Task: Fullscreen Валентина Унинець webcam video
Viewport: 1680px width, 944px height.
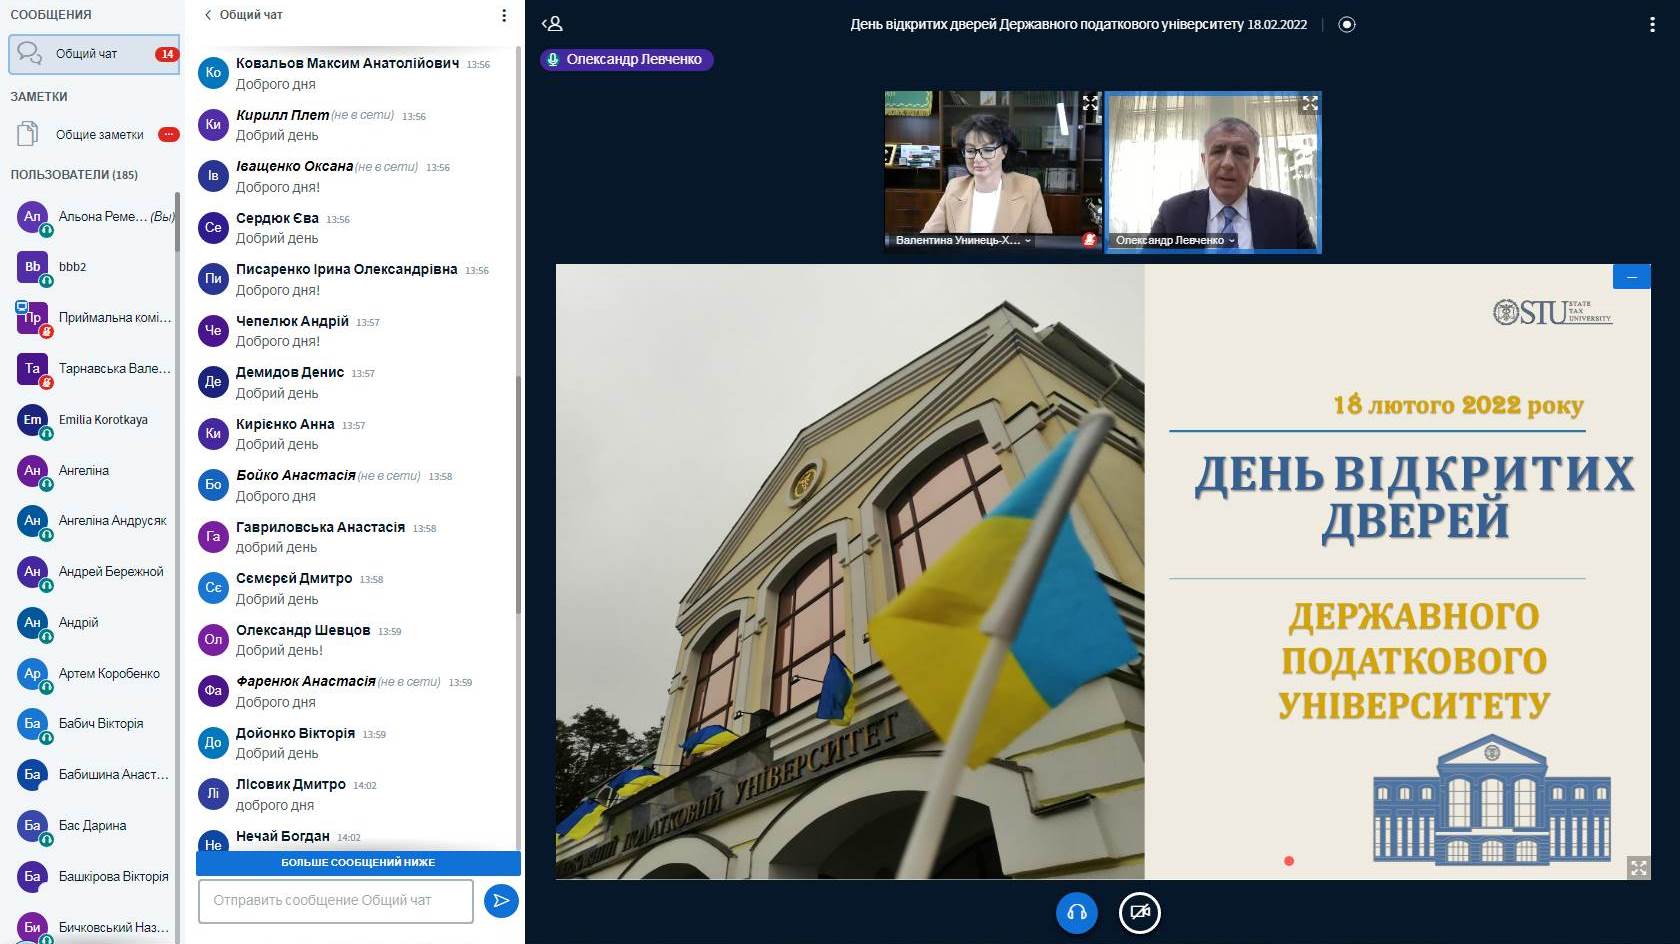Action: click(1090, 103)
